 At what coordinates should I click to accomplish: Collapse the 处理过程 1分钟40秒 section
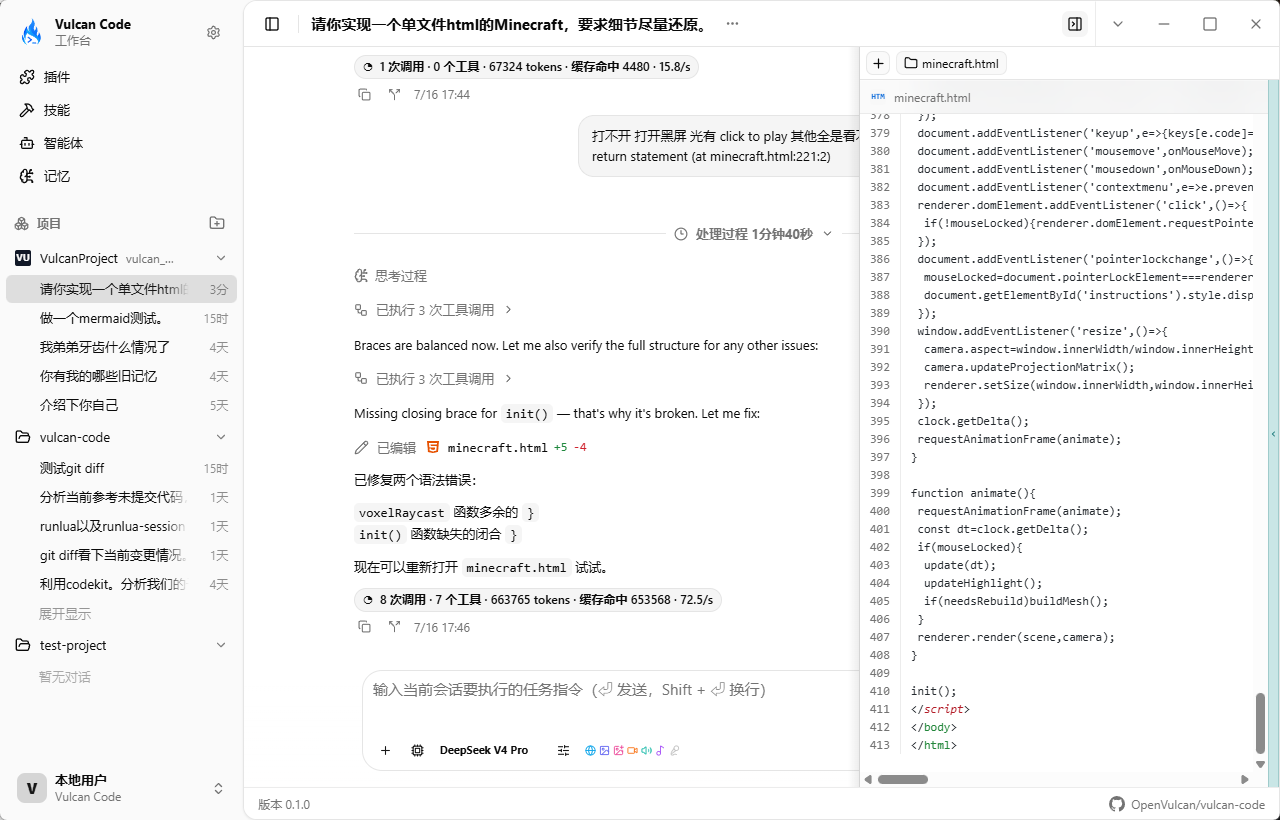pyautogui.click(x=756, y=234)
